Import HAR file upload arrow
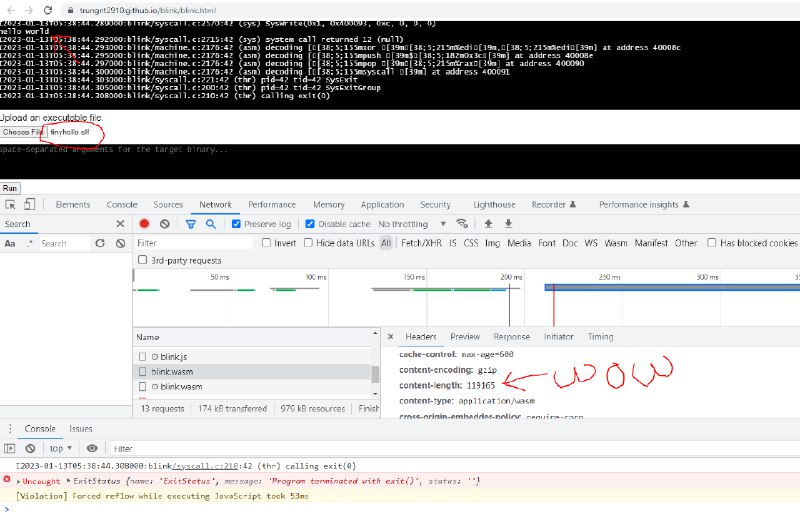Viewport: 800px width, 521px height. point(488,224)
